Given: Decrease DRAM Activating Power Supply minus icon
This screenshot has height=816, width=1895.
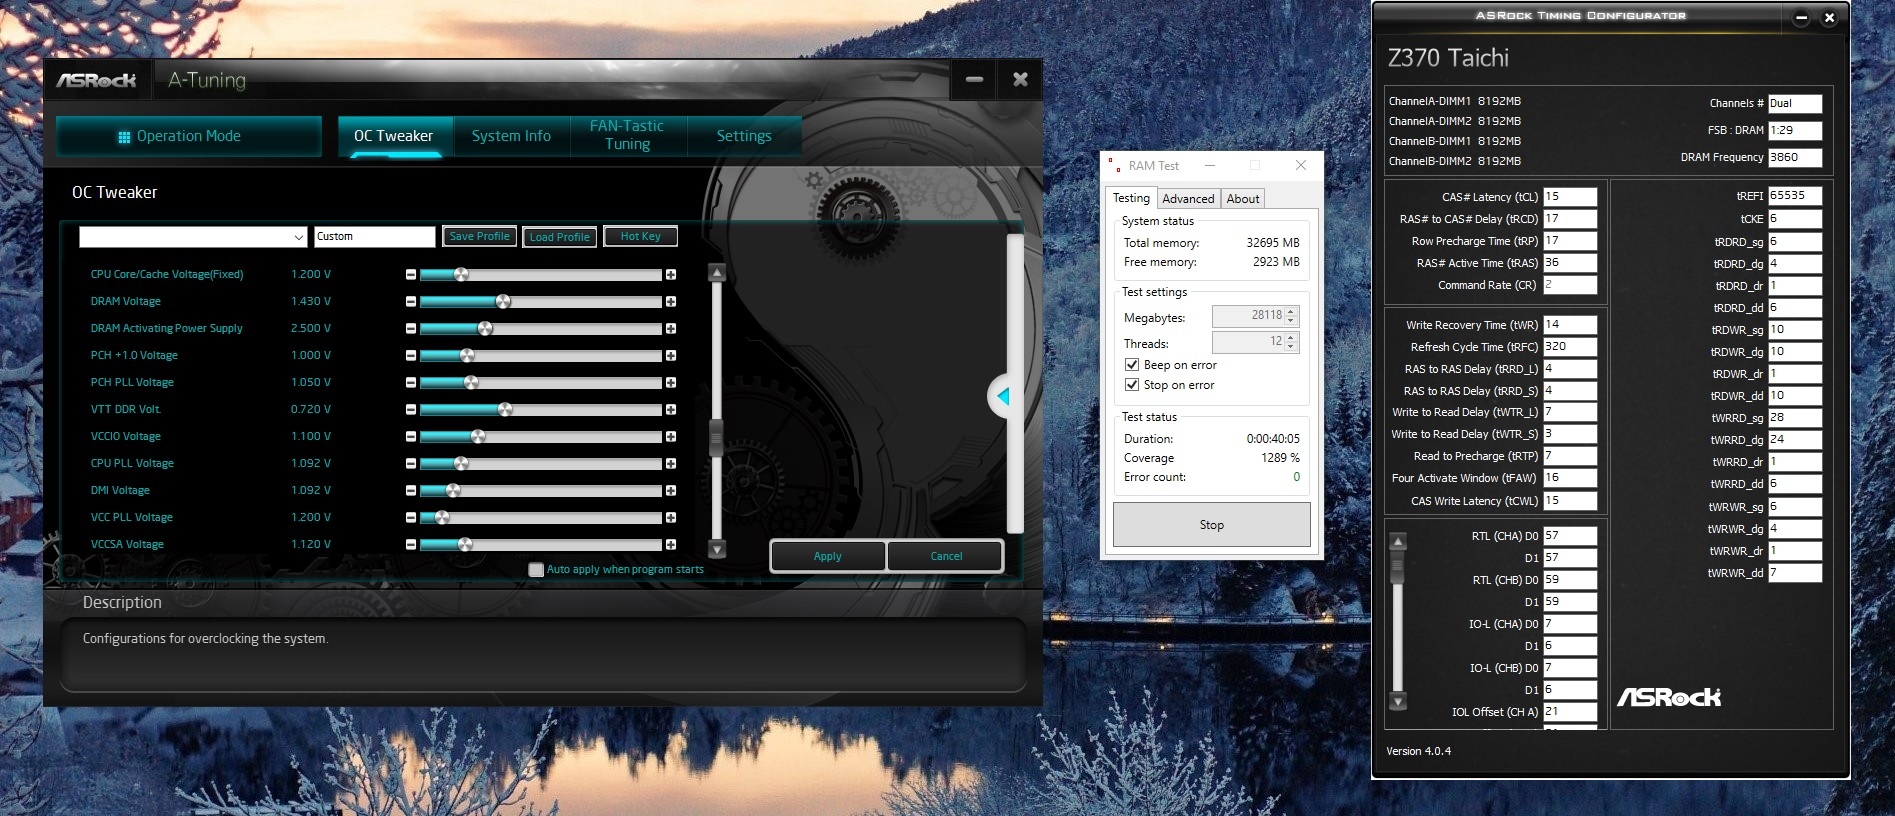Looking at the screenshot, I should coord(411,328).
